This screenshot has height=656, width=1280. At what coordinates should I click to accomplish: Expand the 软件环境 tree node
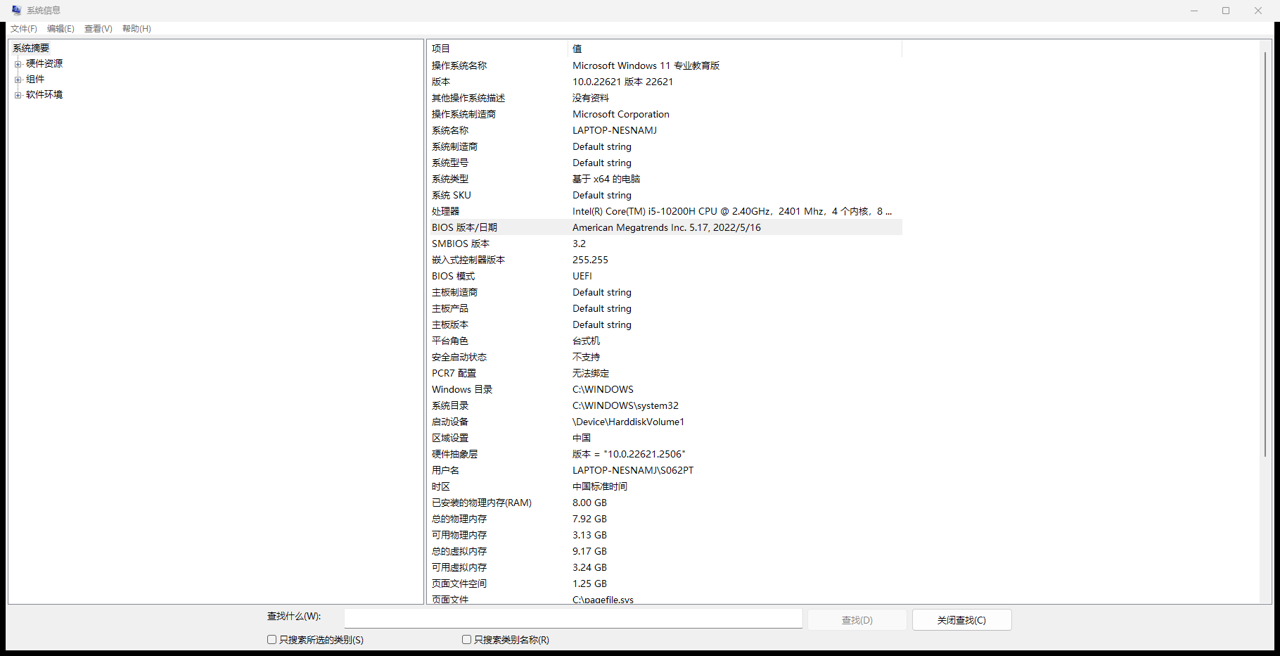click(16, 95)
